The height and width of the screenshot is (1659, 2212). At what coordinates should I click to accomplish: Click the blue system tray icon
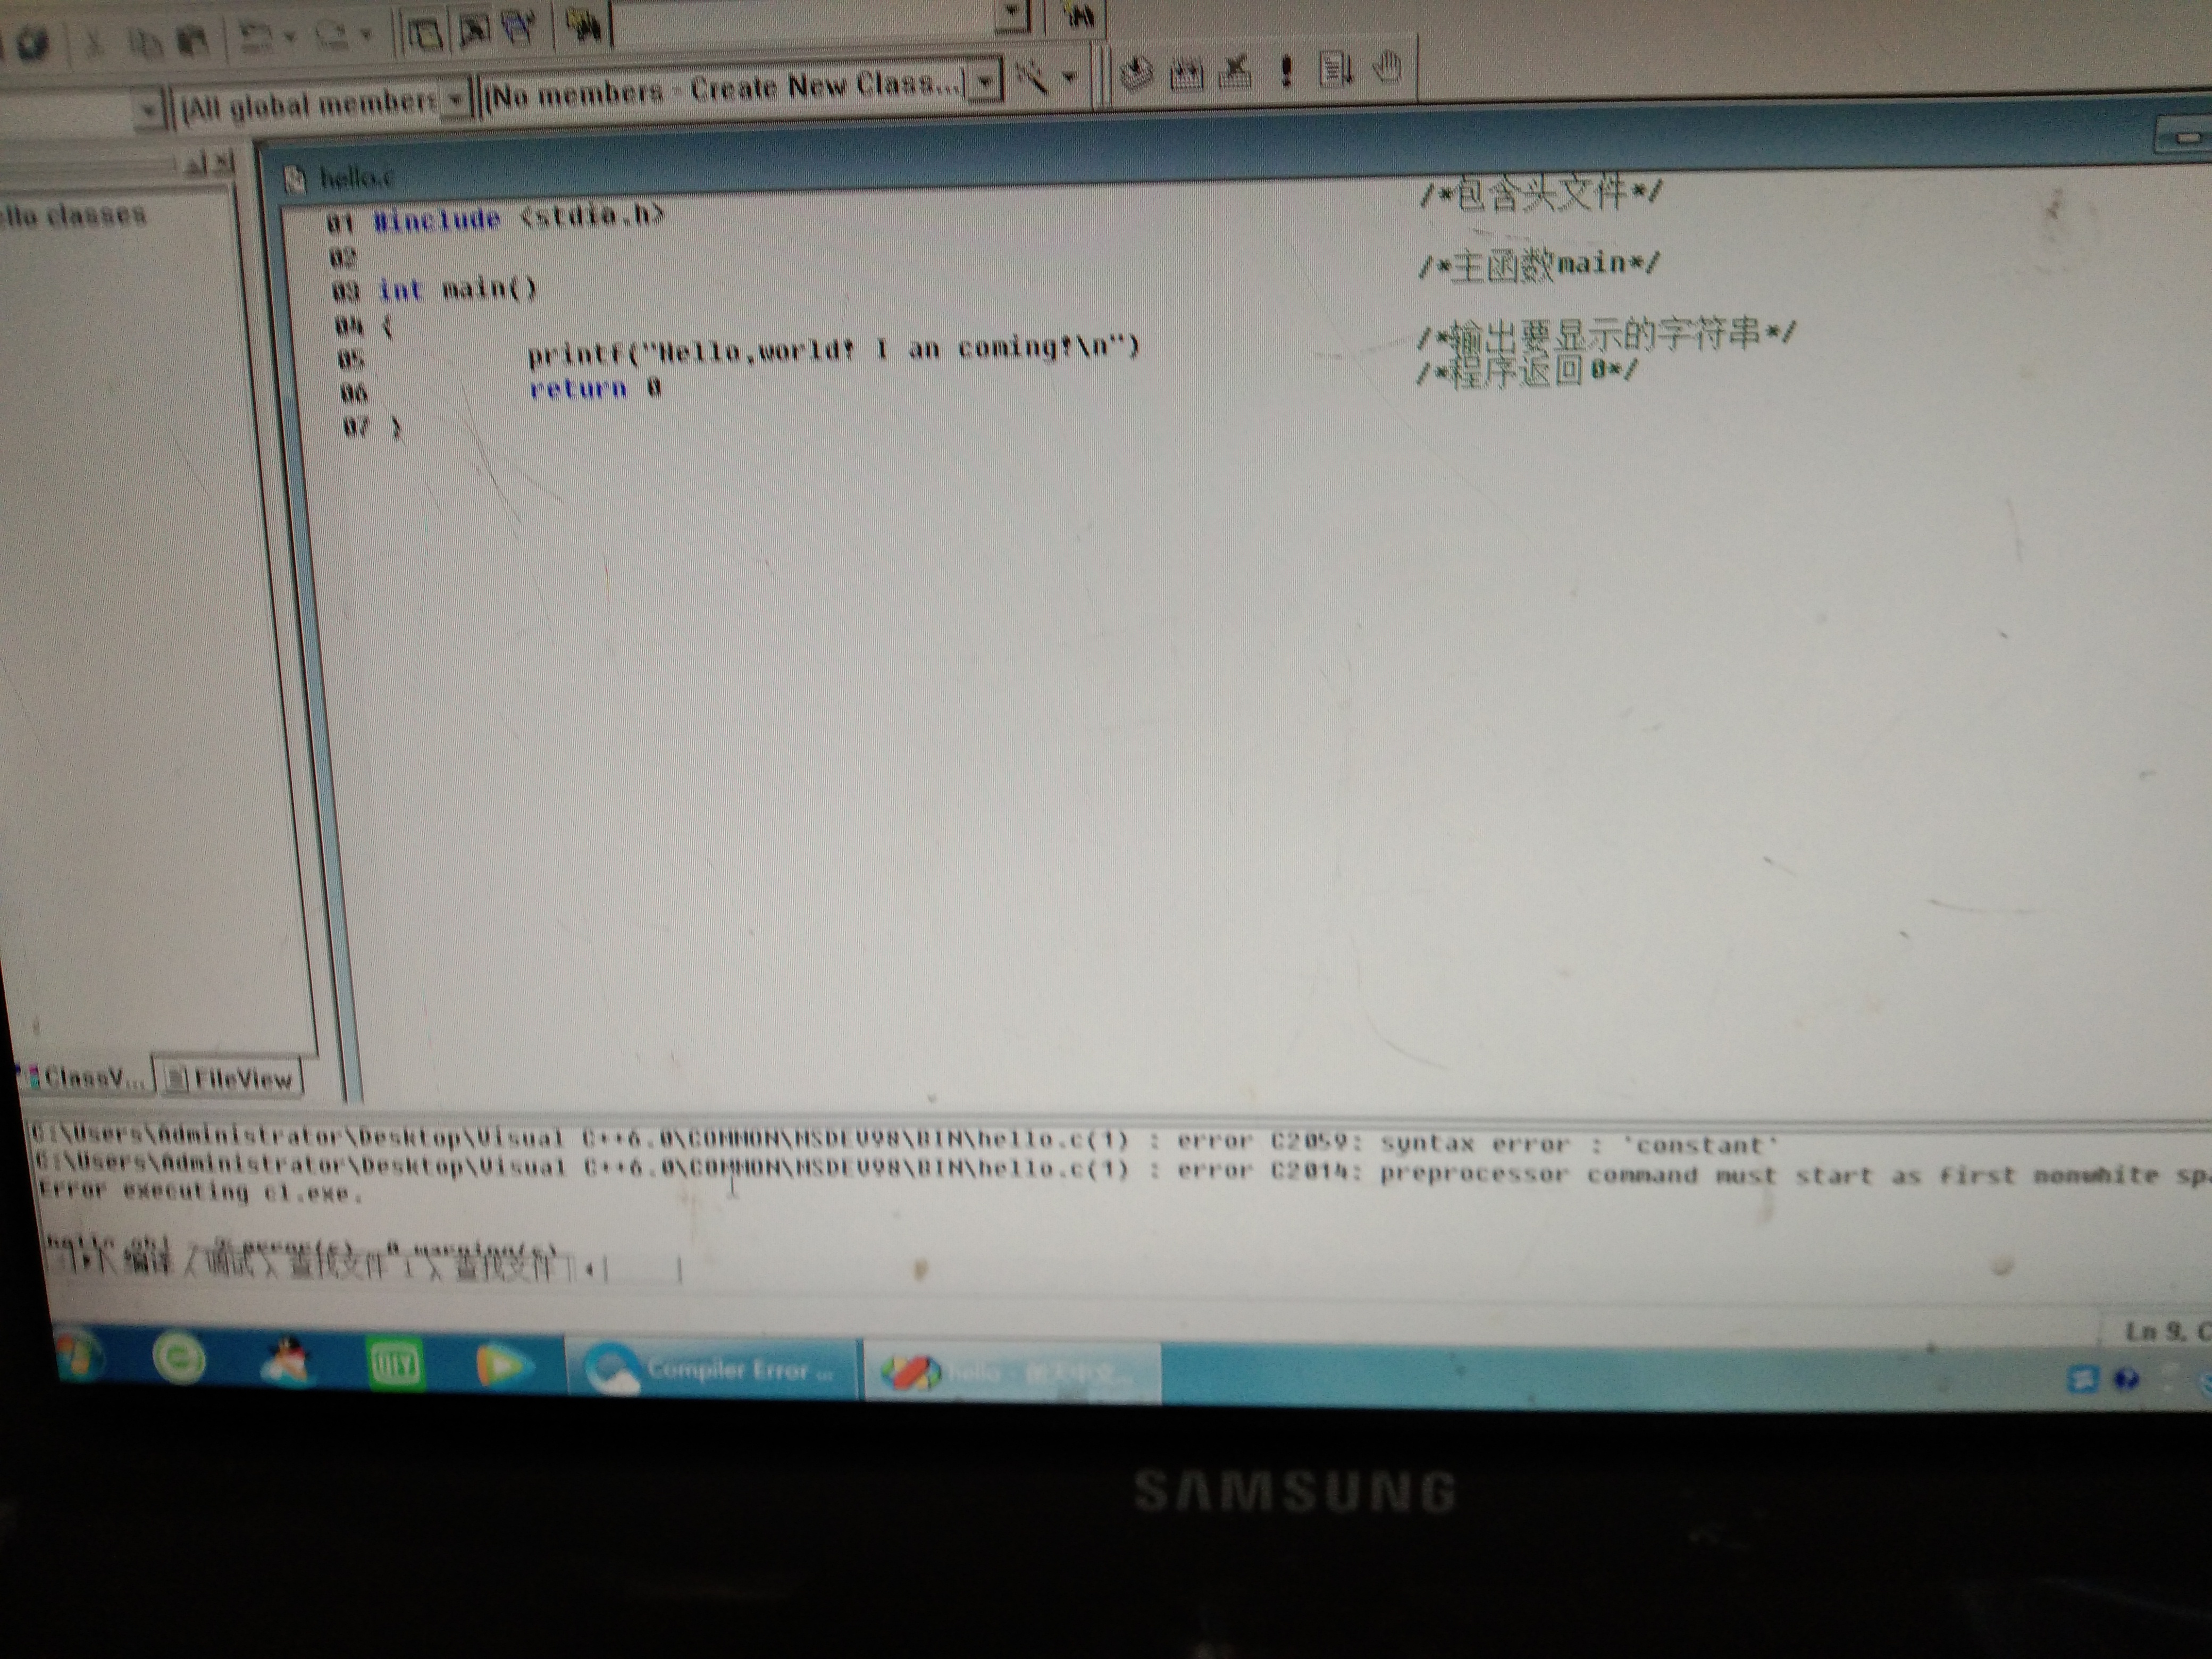pyautogui.click(x=2082, y=1380)
